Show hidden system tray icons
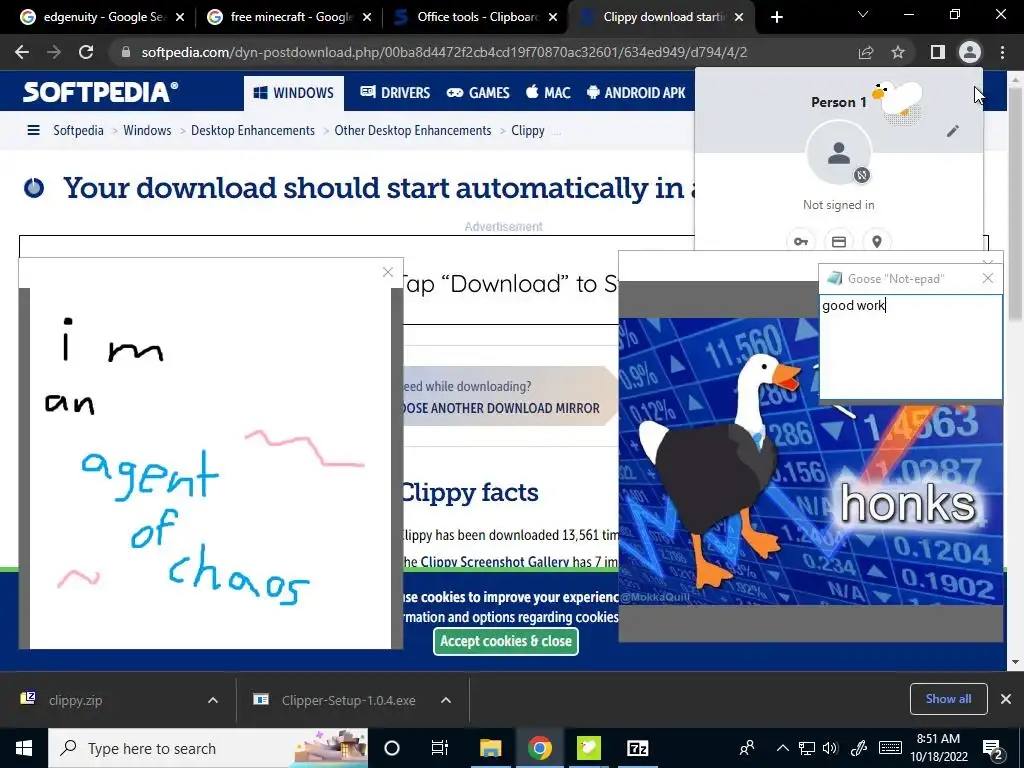Screen dimensions: 1024x768 point(782,748)
